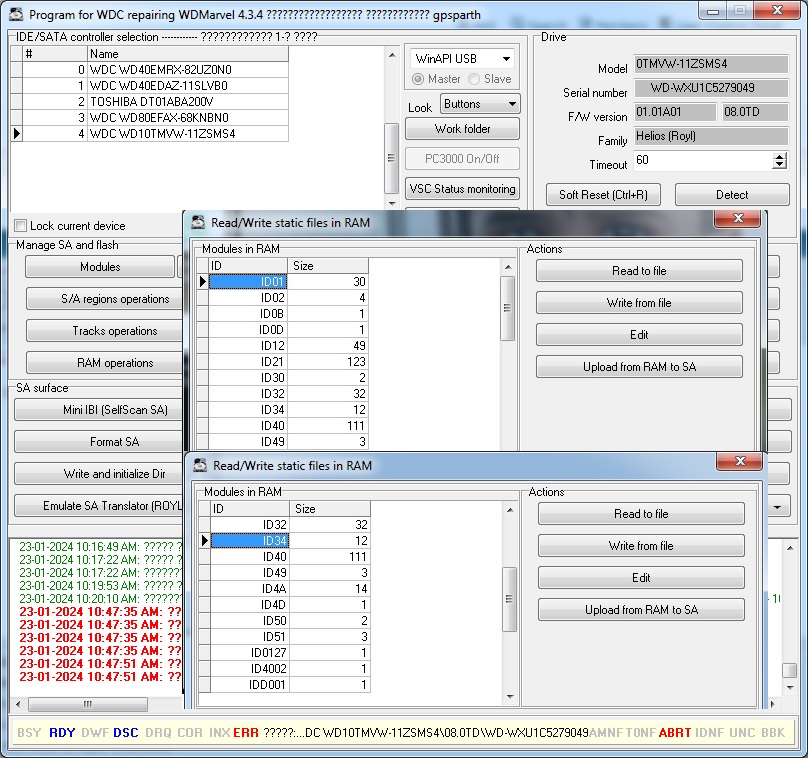The height and width of the screenshot is (758, 808).
Task: Open the WinAPI USB dropdown
Action: click(x=507, y=59)
